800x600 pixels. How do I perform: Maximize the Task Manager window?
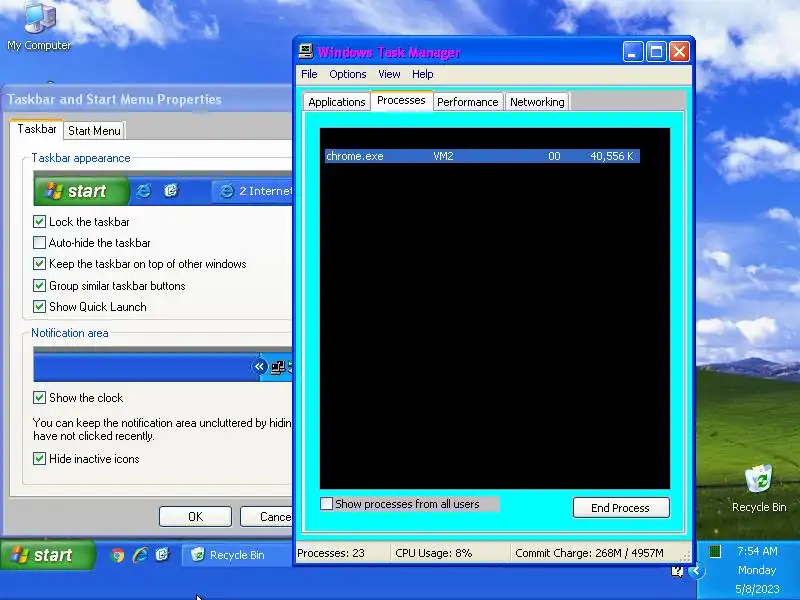pyautogui.click(x=656, y=52)
